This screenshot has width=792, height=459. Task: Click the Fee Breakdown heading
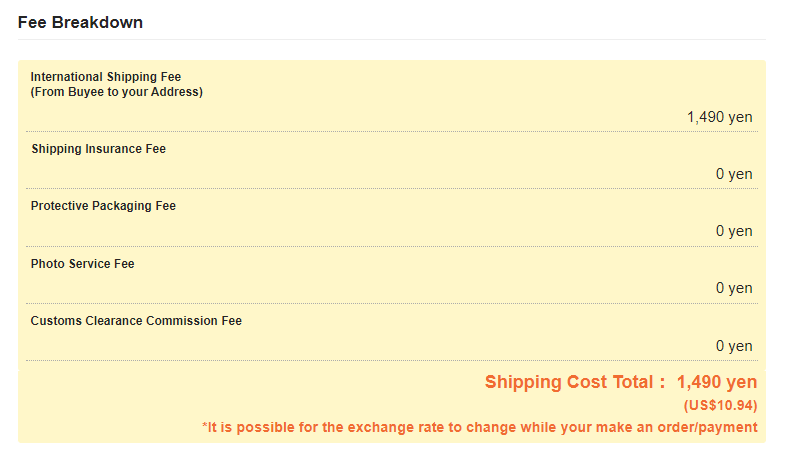80,22
